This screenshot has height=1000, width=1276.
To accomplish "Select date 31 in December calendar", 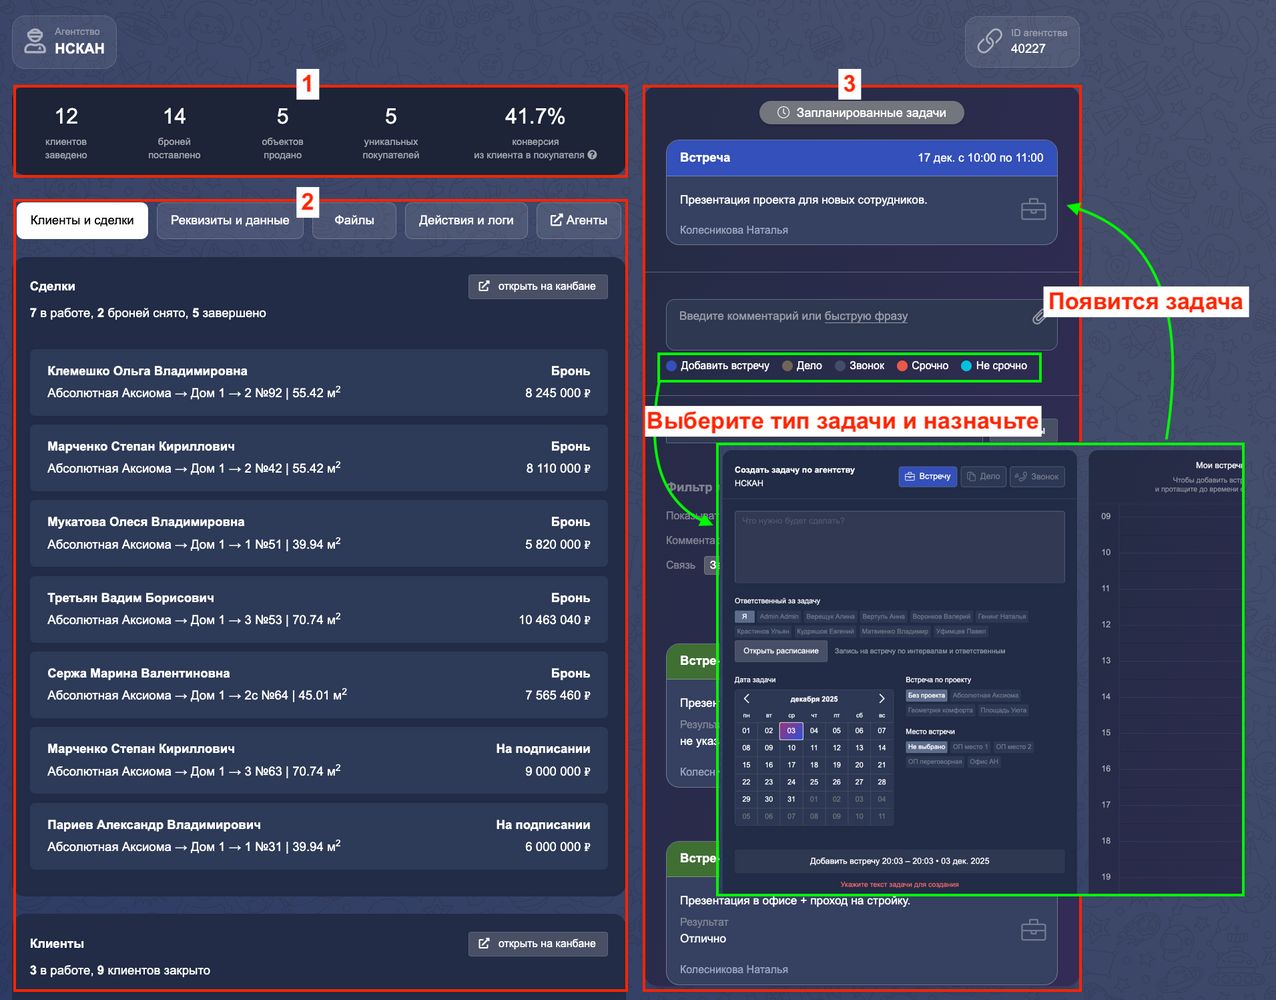I will coord(791,799).
